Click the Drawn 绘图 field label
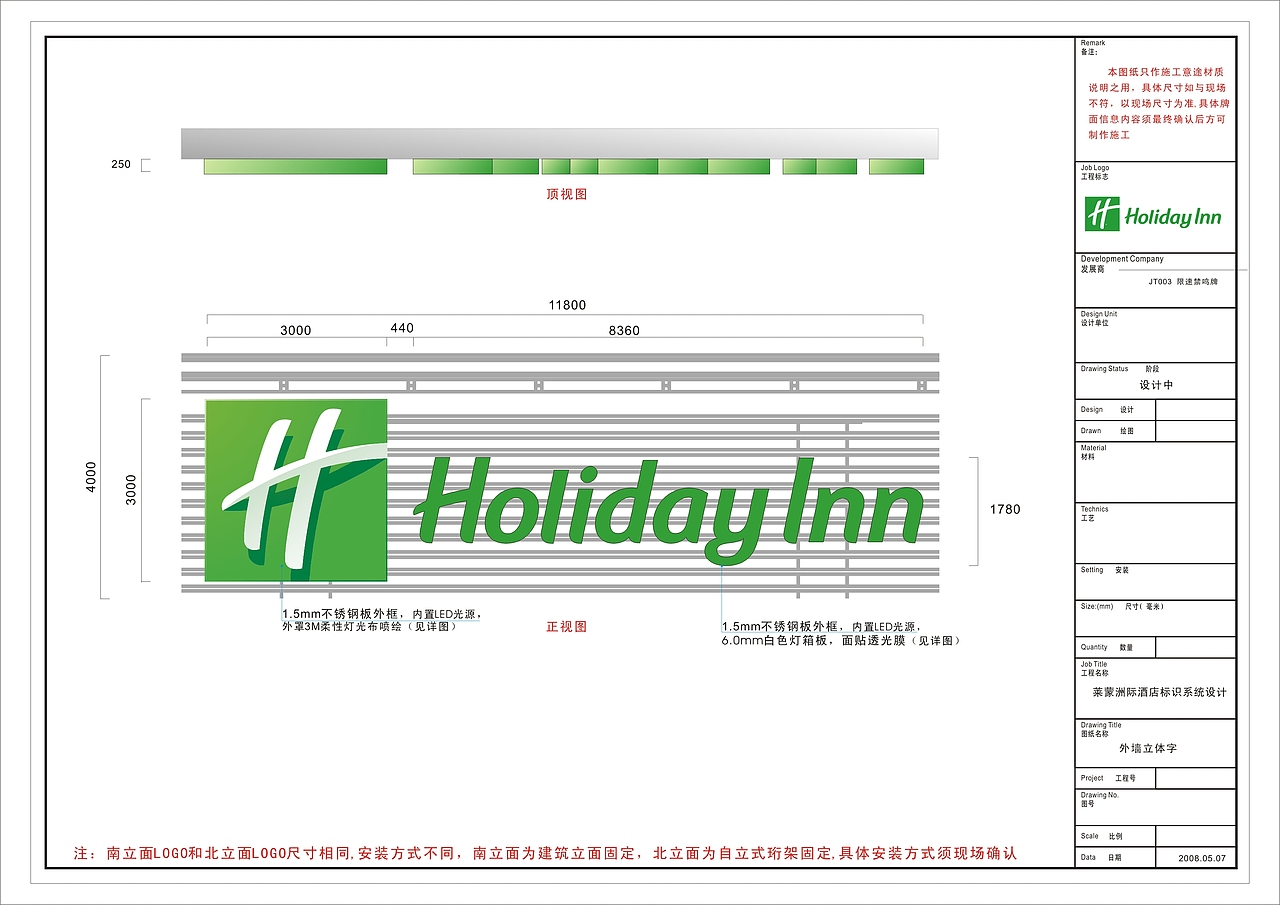This screenshot has height=905, width=1280. [1107, 431]
